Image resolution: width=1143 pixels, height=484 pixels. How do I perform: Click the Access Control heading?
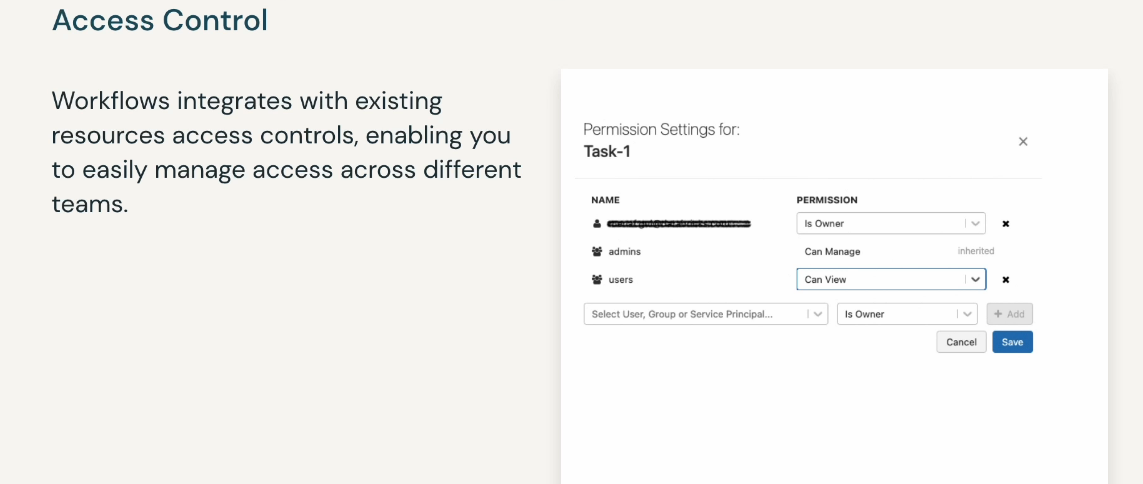point(160,20)
